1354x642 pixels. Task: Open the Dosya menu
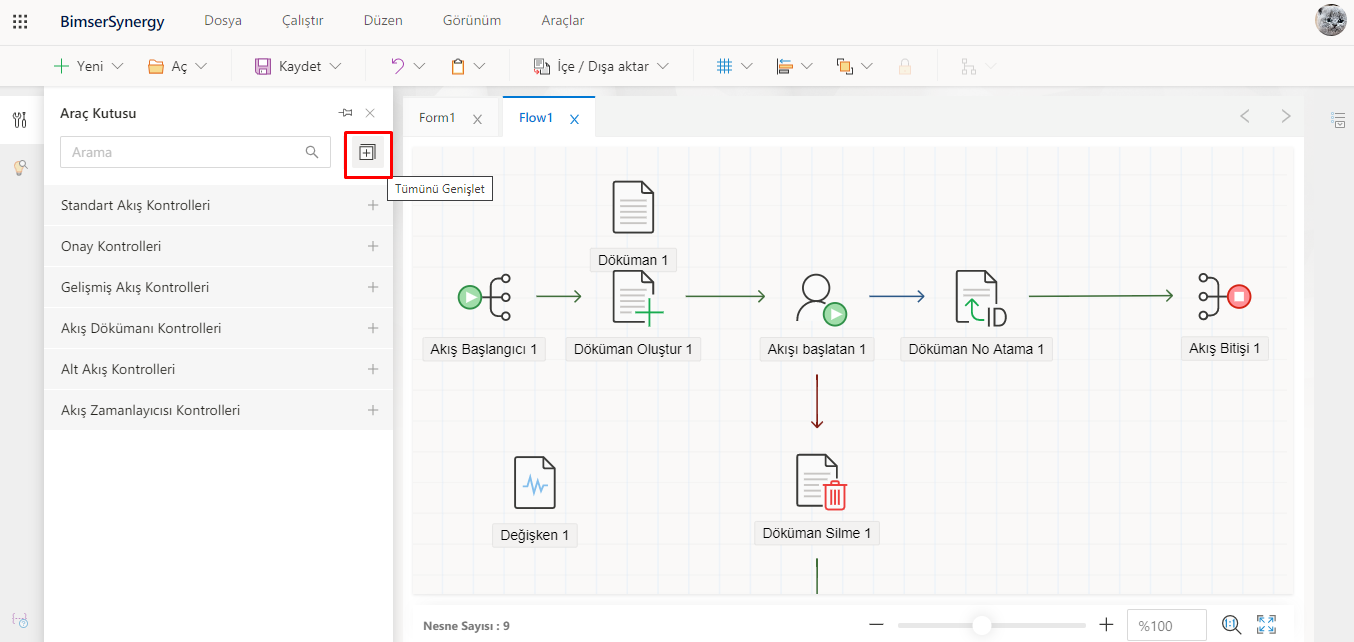coord(222,21)
